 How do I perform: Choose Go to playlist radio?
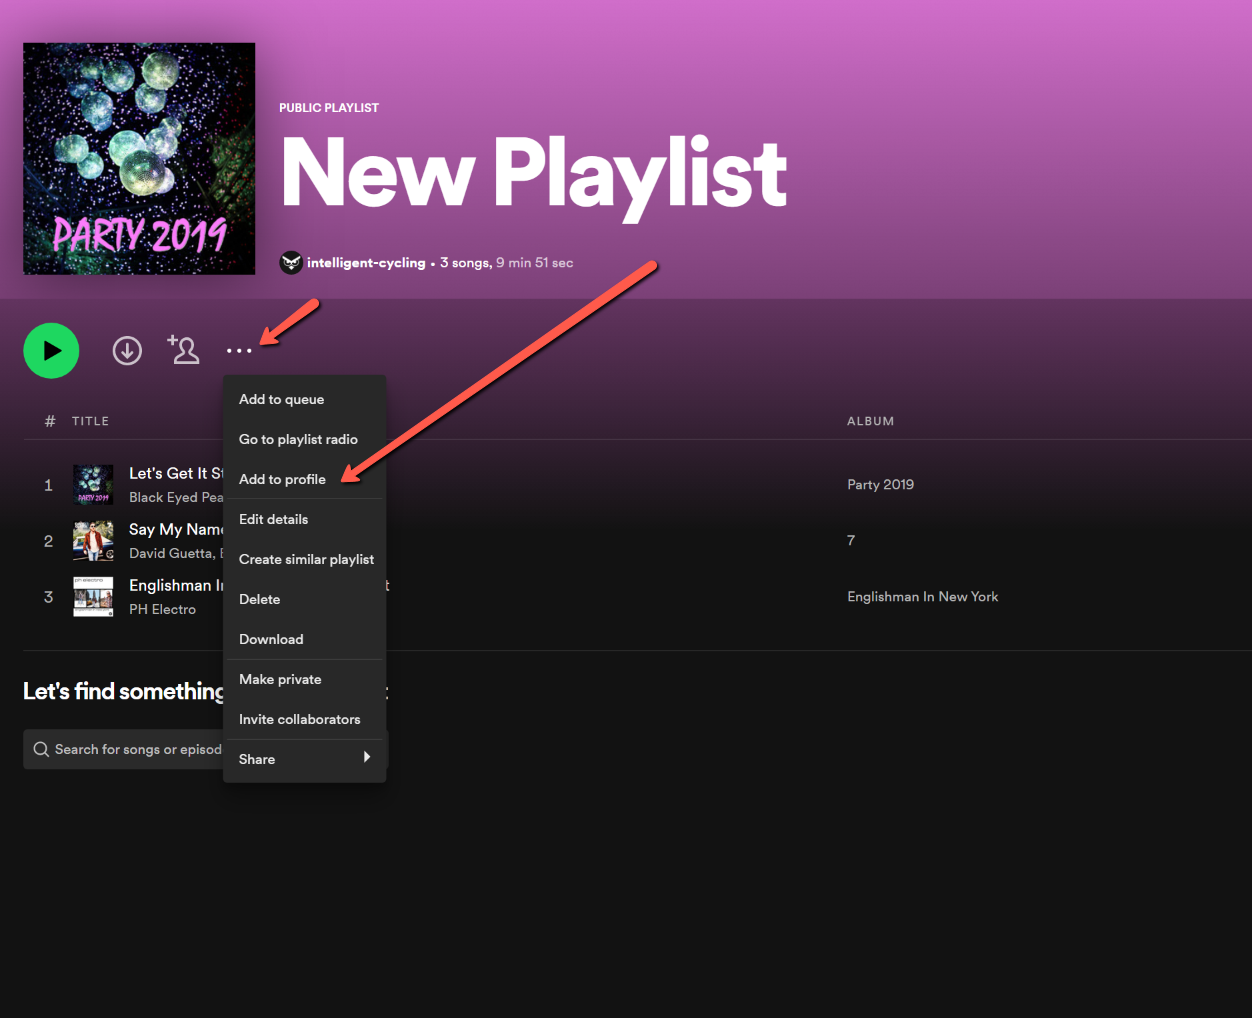[x=298, y=439]
